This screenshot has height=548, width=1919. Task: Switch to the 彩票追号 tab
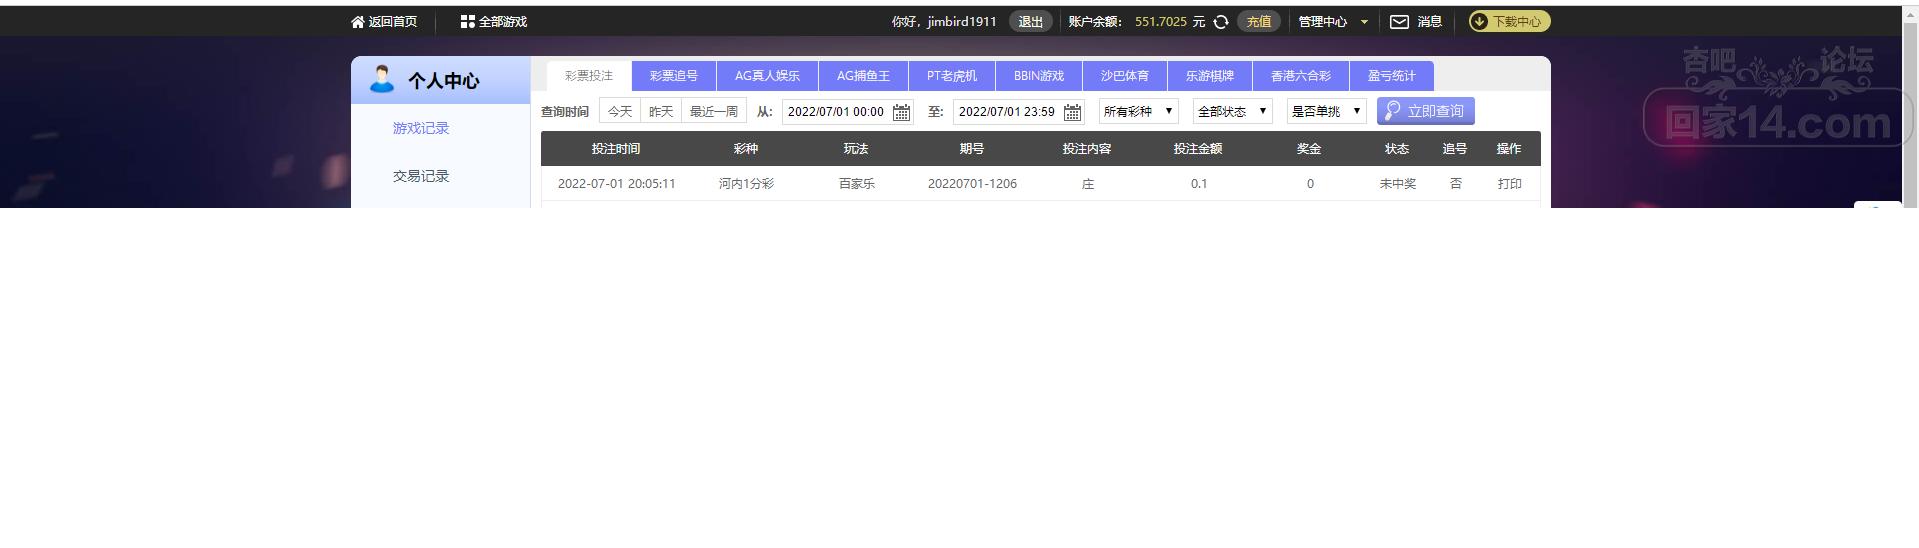(x=674, y=76)
